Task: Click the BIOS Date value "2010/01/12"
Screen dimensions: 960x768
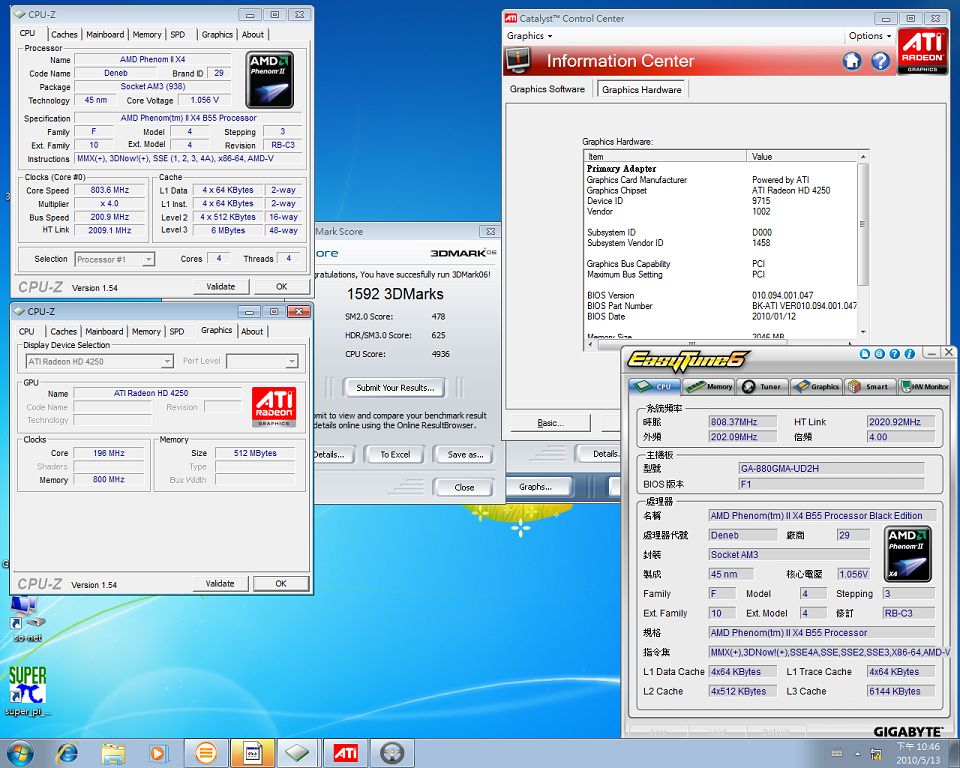Action: click(774, 317)
